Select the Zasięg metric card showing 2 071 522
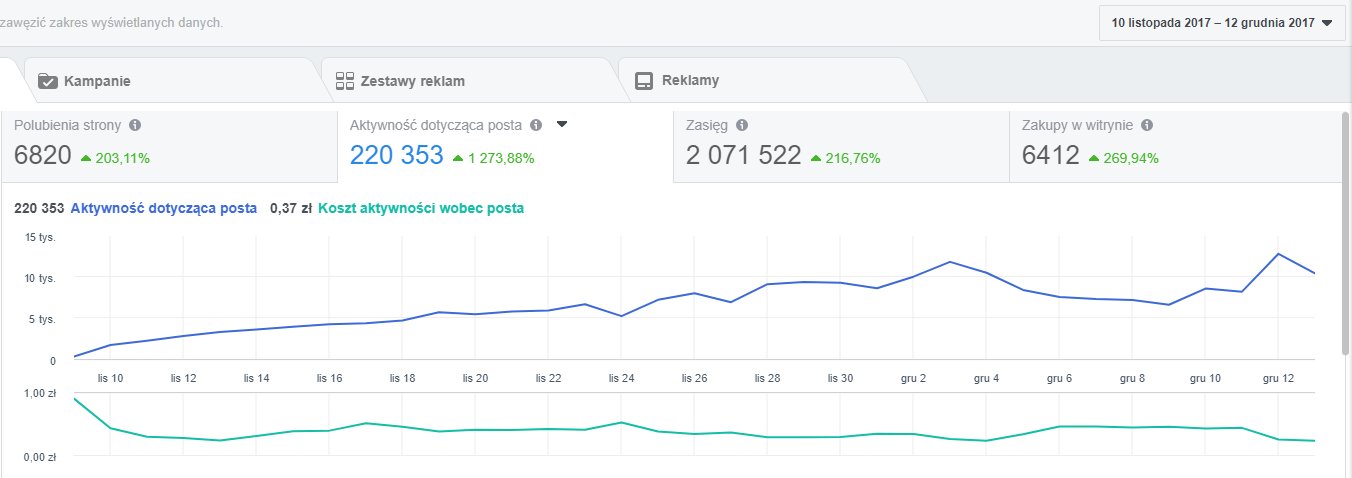Screen dimensions: 1352x478 (x=840, y=146)
